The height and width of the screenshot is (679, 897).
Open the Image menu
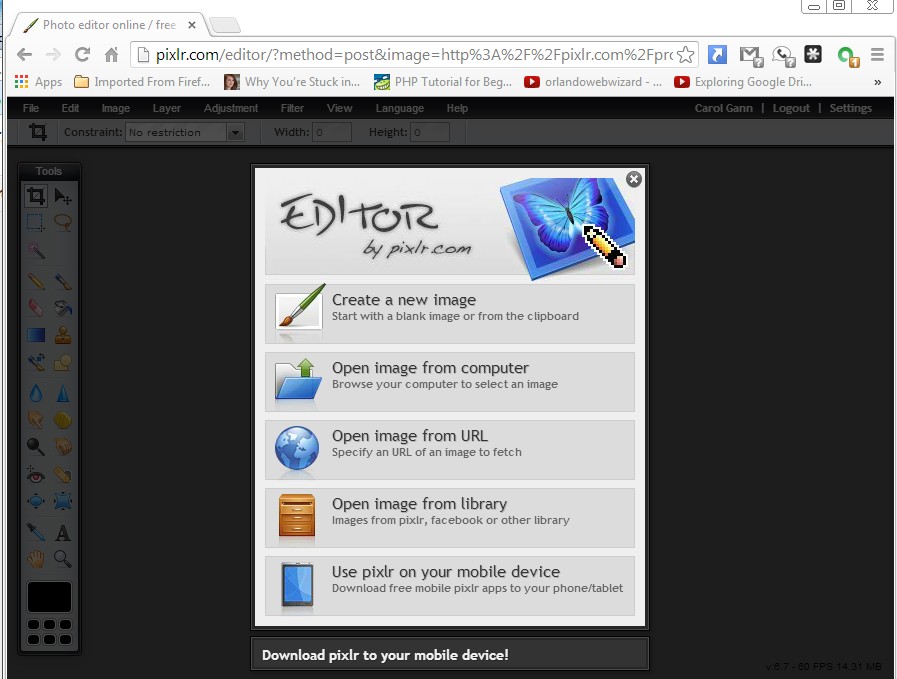pyautogui.click(x=116, y=108)
